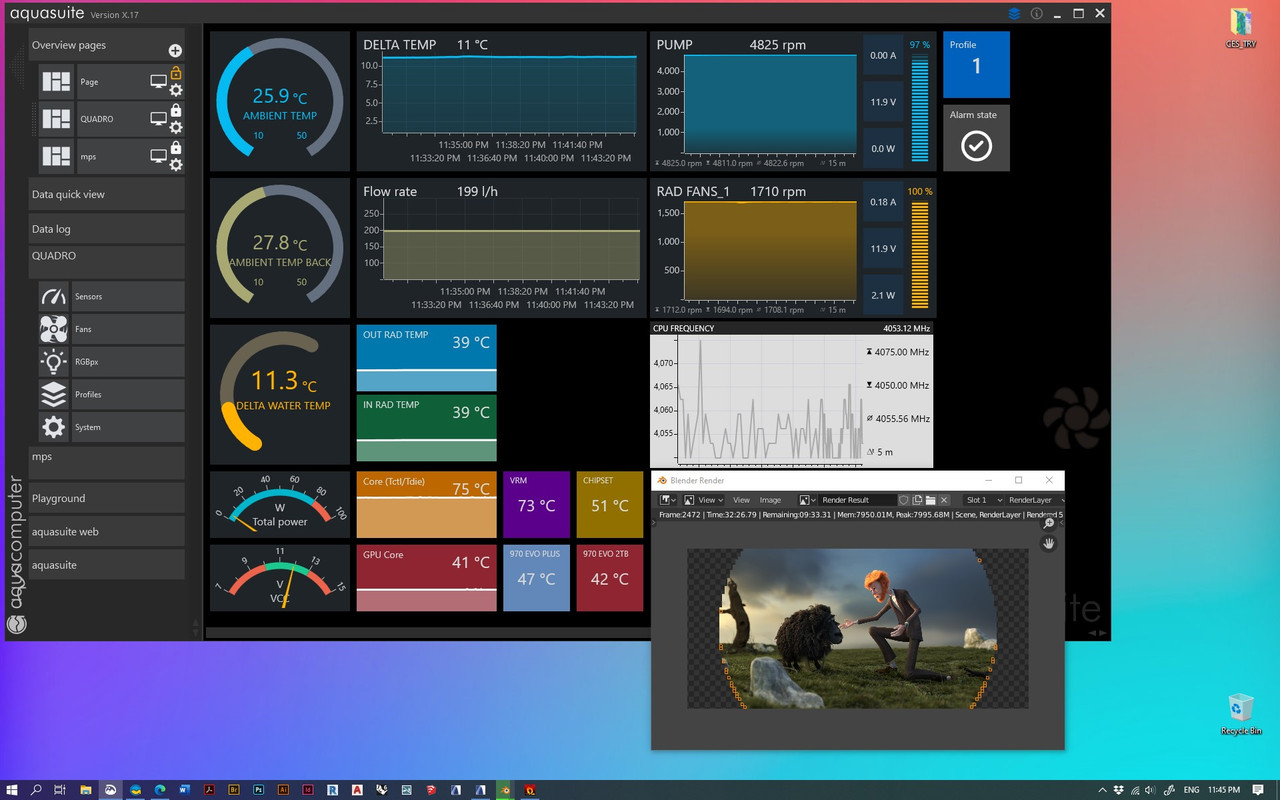This screenshot has width=1280, height=800.
Task: Open the Sensors gauge icon under QUADRO
Action: (x=53, y=296)
